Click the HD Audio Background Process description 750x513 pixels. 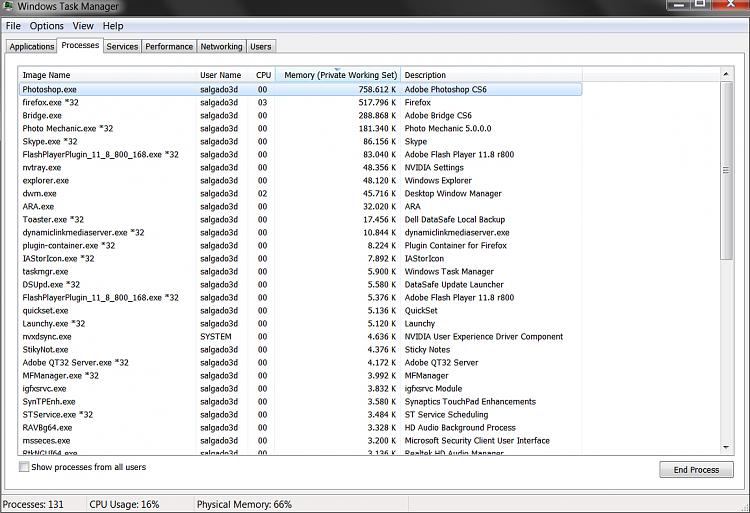pyautogui.click(x=460, y=427)
